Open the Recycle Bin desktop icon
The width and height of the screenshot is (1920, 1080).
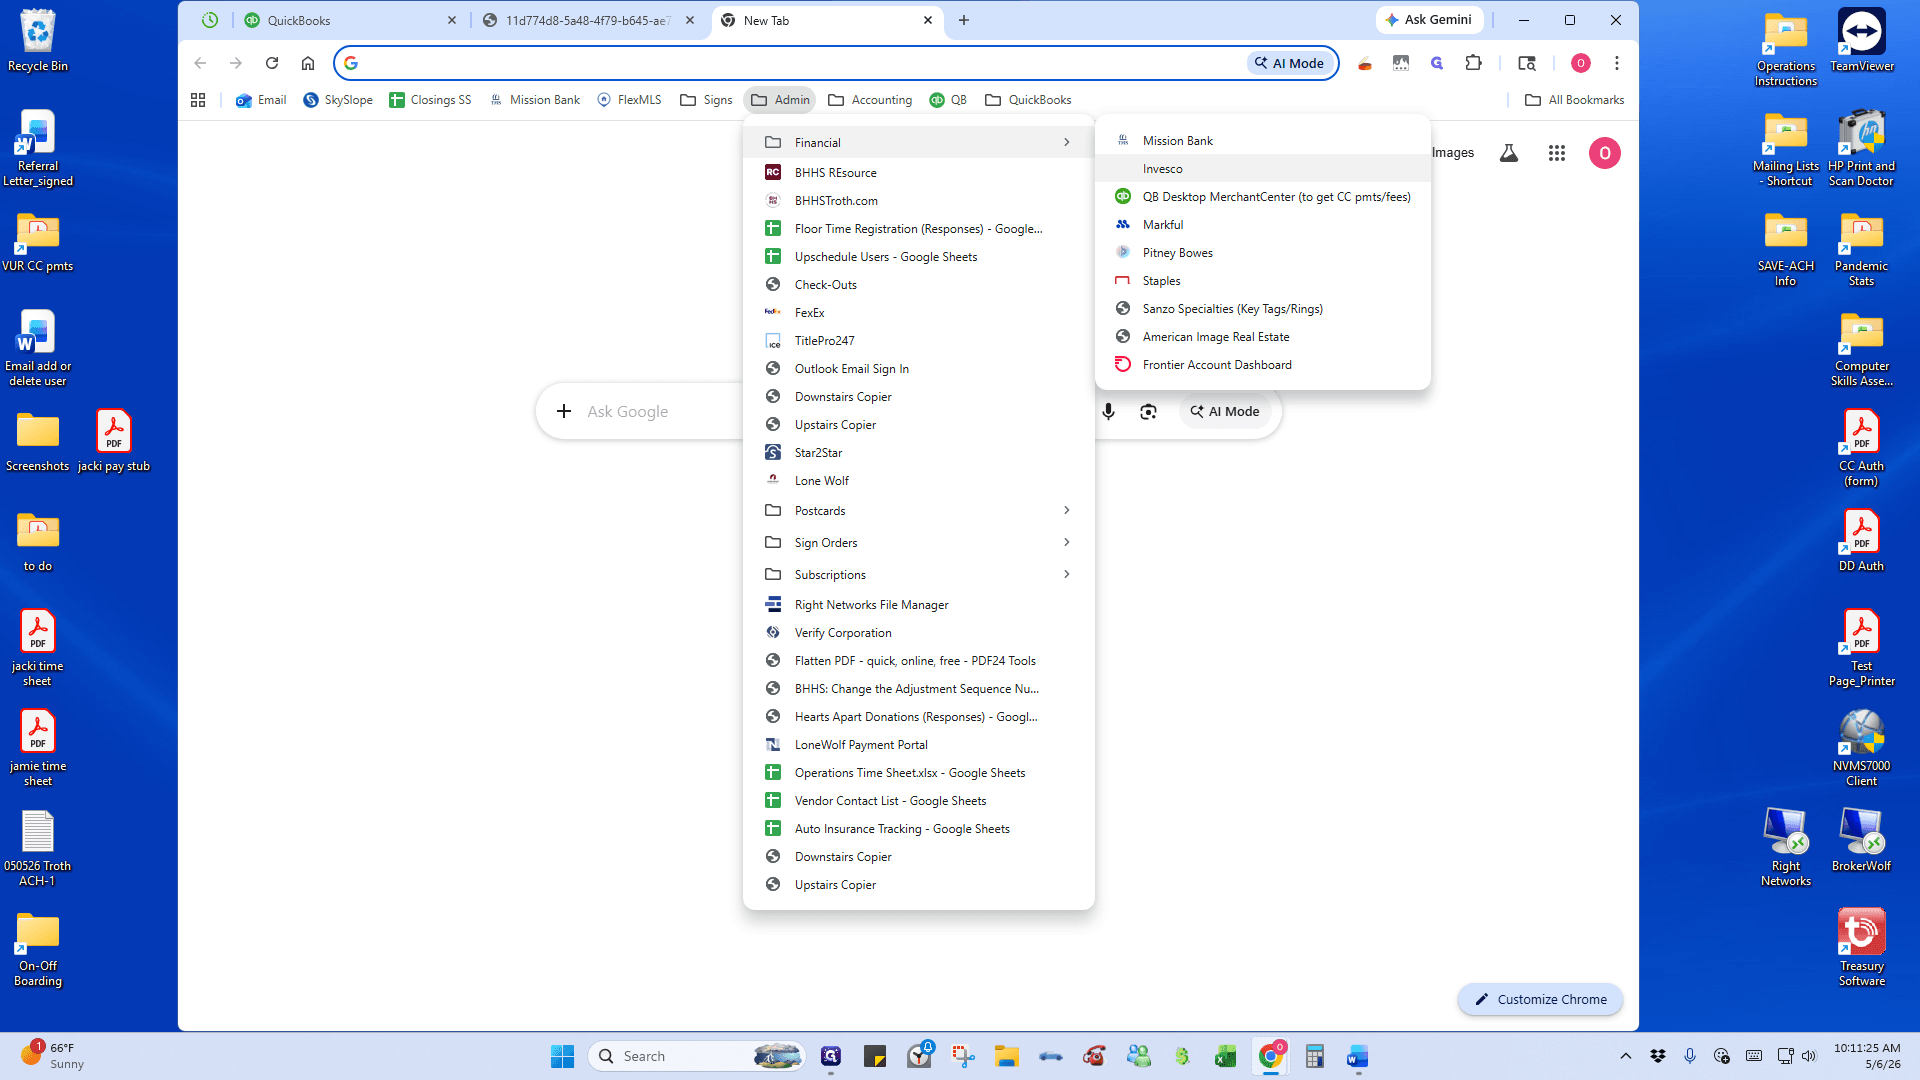click(38, 41)
